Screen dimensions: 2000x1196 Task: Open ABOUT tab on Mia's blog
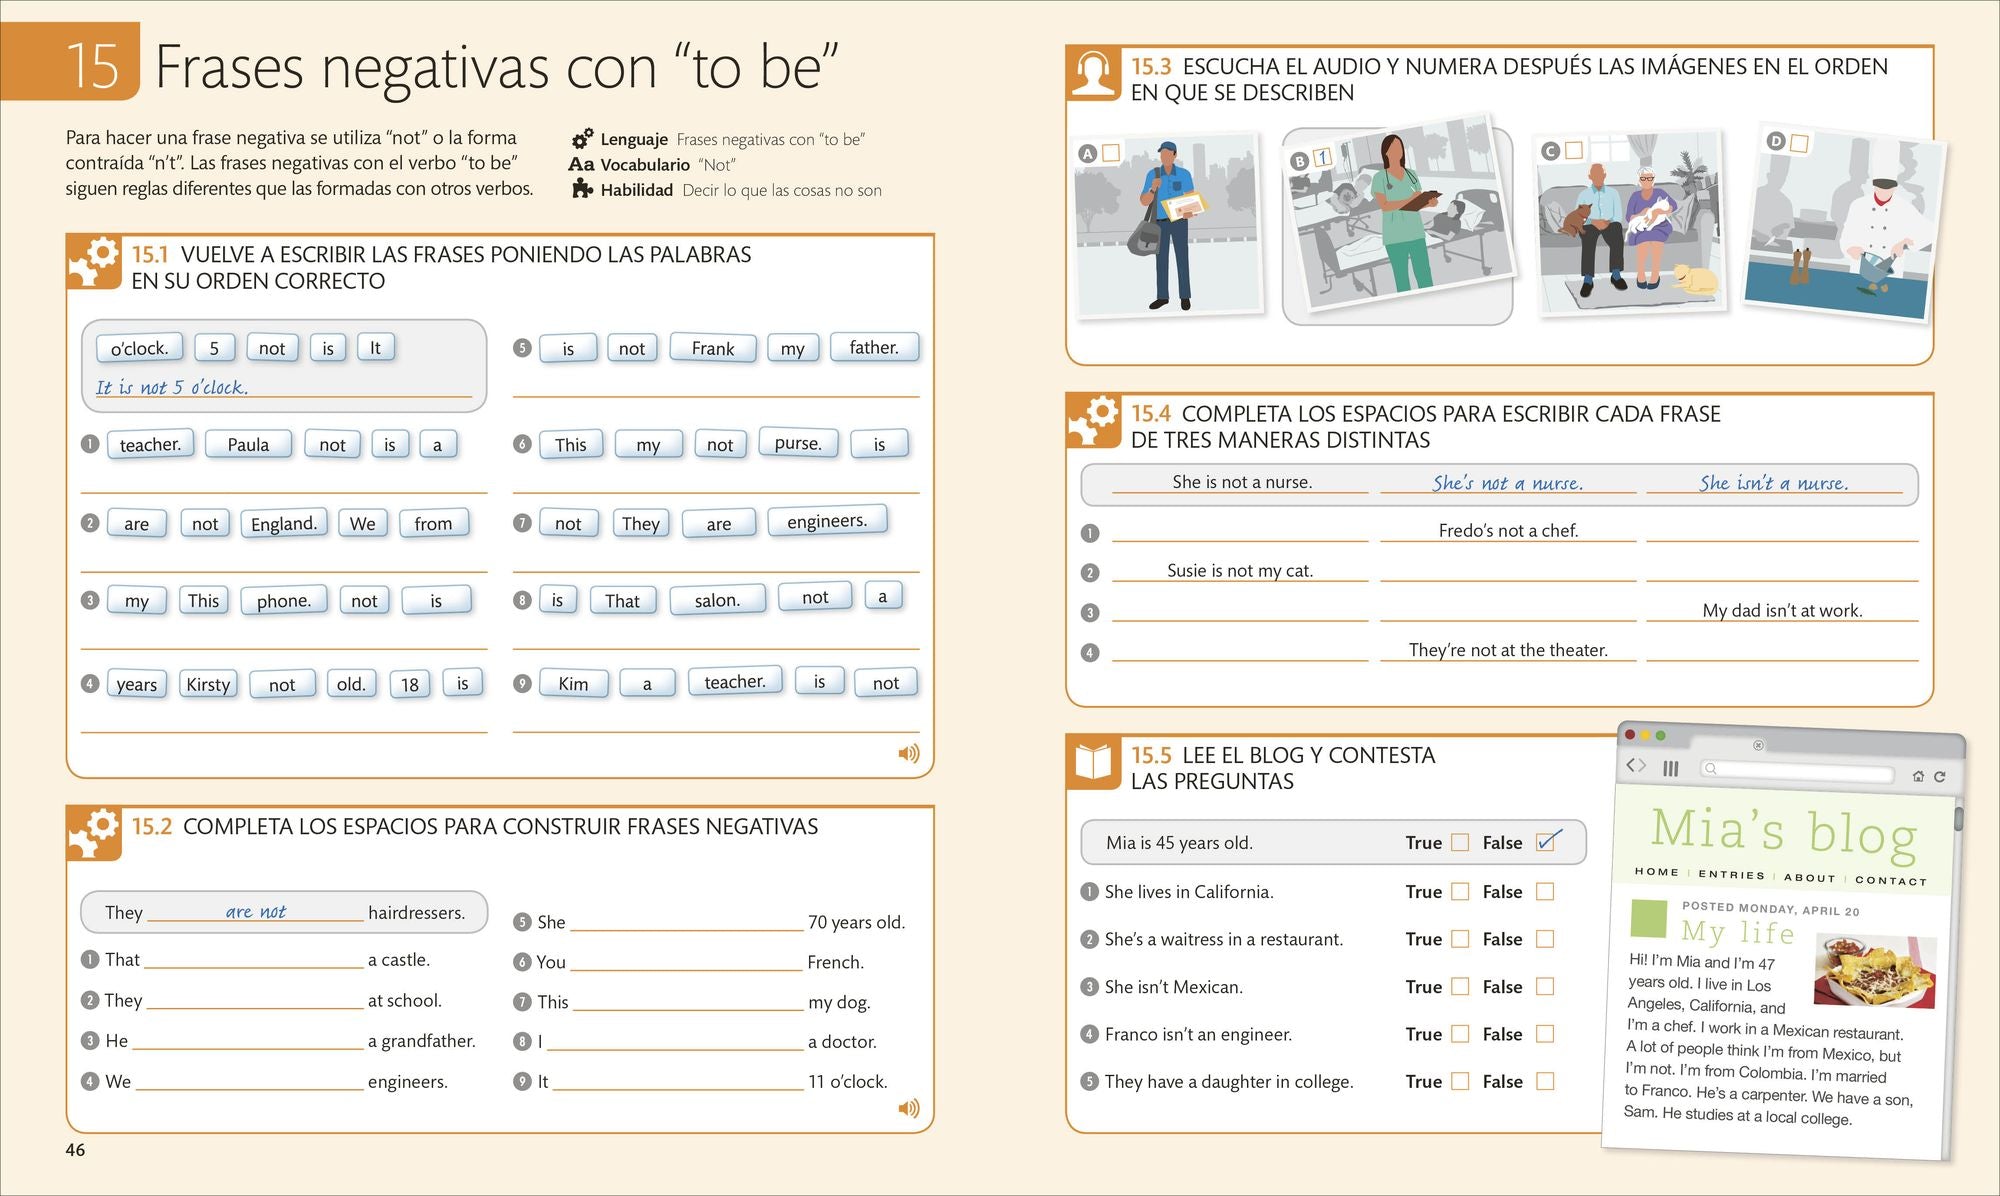click(1810, 877)
